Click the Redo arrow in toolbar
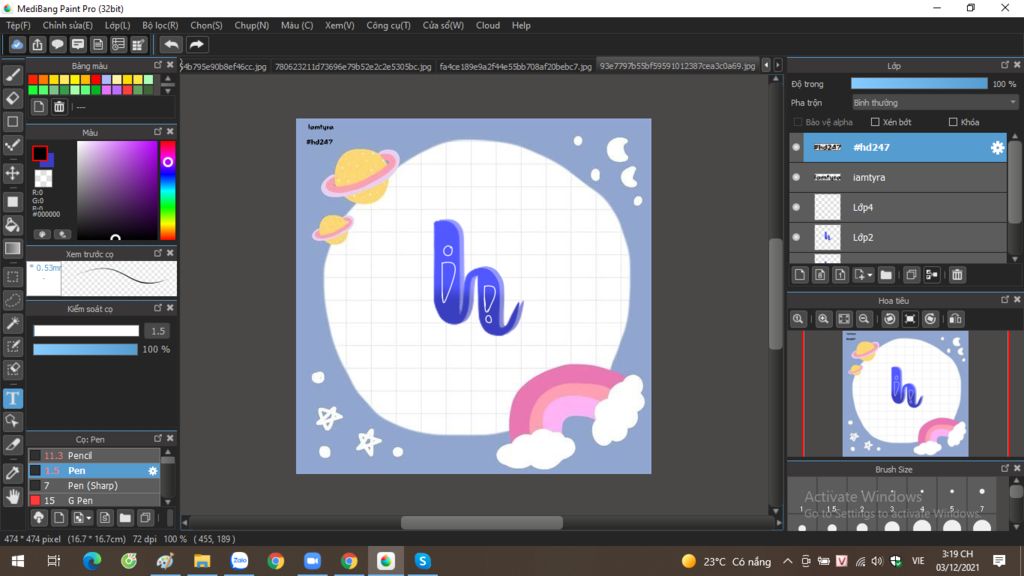Image resolution: width=1024 pixels, height=576 pixels. tap(197, 44)
